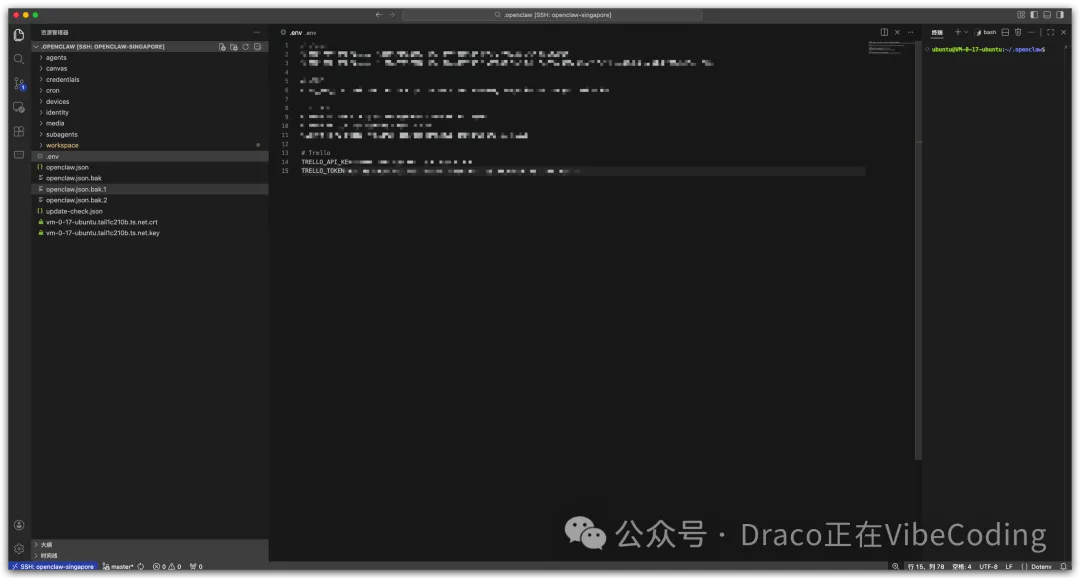Toggle the secondary side bar layout button
This screenshot has width=1080, height=578.
(1060, 14)
